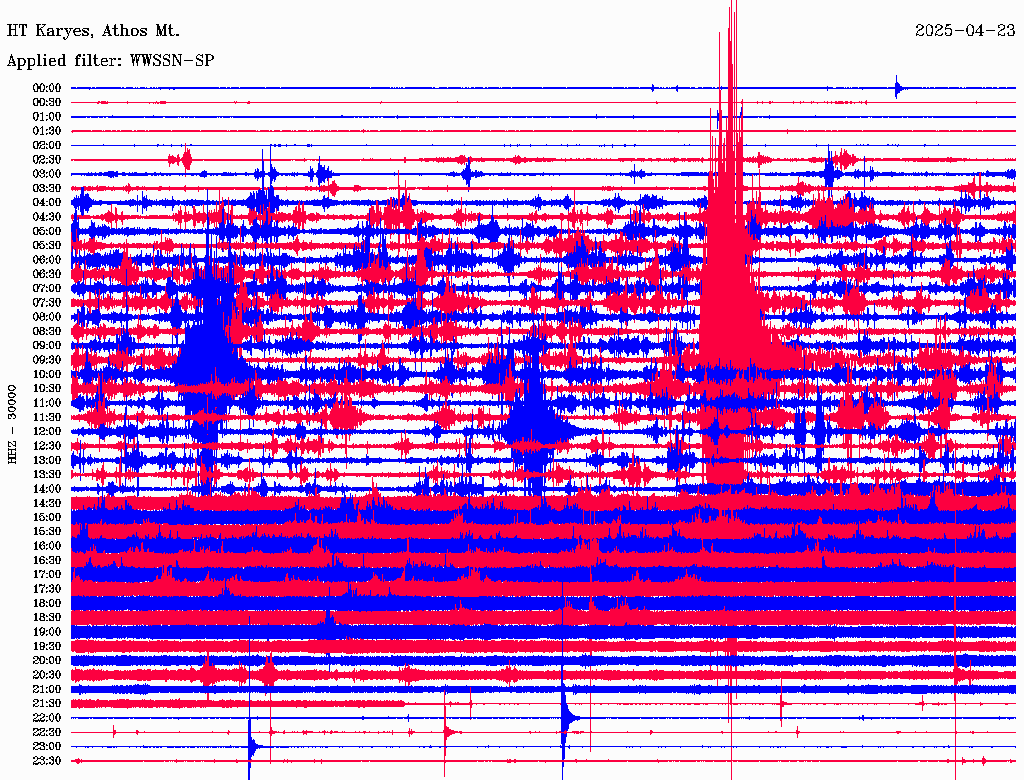Click the red spike onset on the 22:30 trace
This screenshot has height=780, width=1024.
tap(447, 731)
